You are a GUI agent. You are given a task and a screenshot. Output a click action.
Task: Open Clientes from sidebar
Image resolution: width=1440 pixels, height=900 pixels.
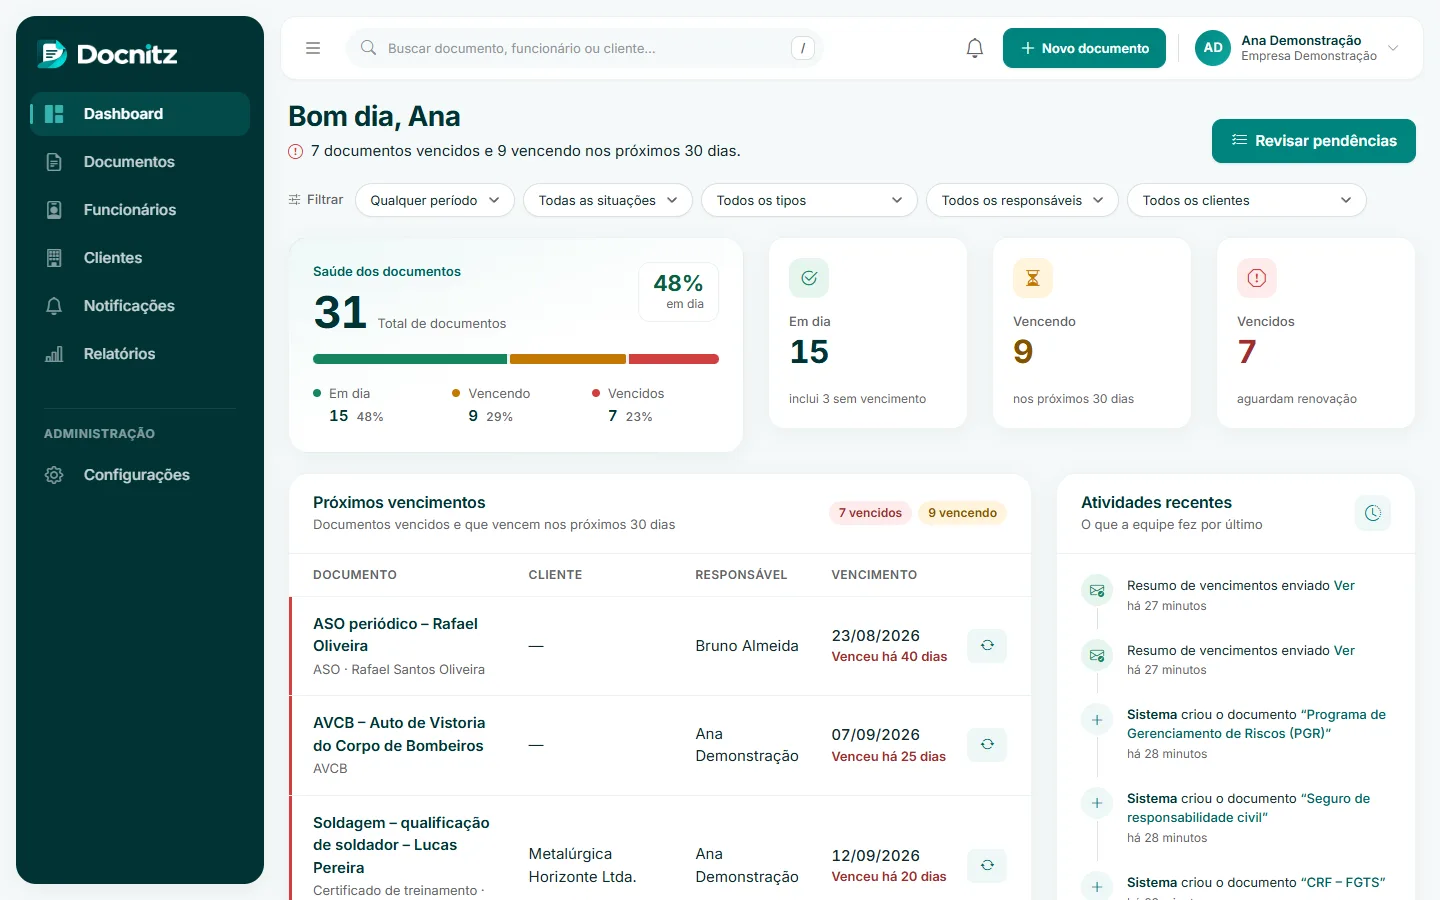pos(140,258)
